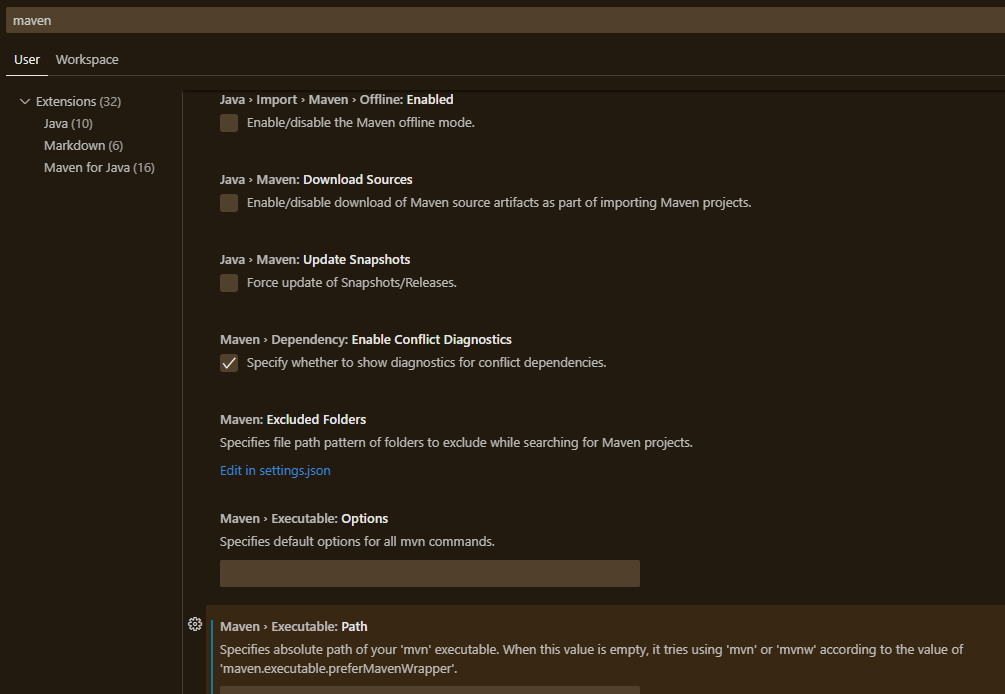Click the Maven Executable Path title
Image resolution: width=1005 pixels, height=694 pixels.
click(x=294, y=627)
